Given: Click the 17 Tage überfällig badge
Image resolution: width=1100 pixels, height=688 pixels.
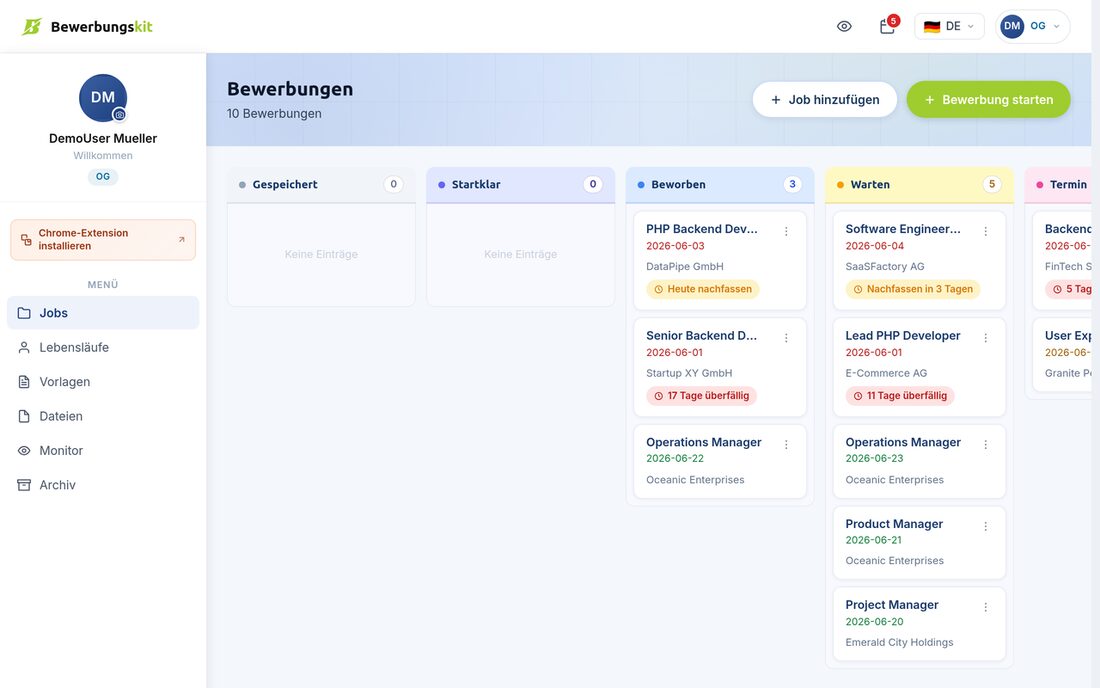Looking at the screenshot, I should 702,396.
